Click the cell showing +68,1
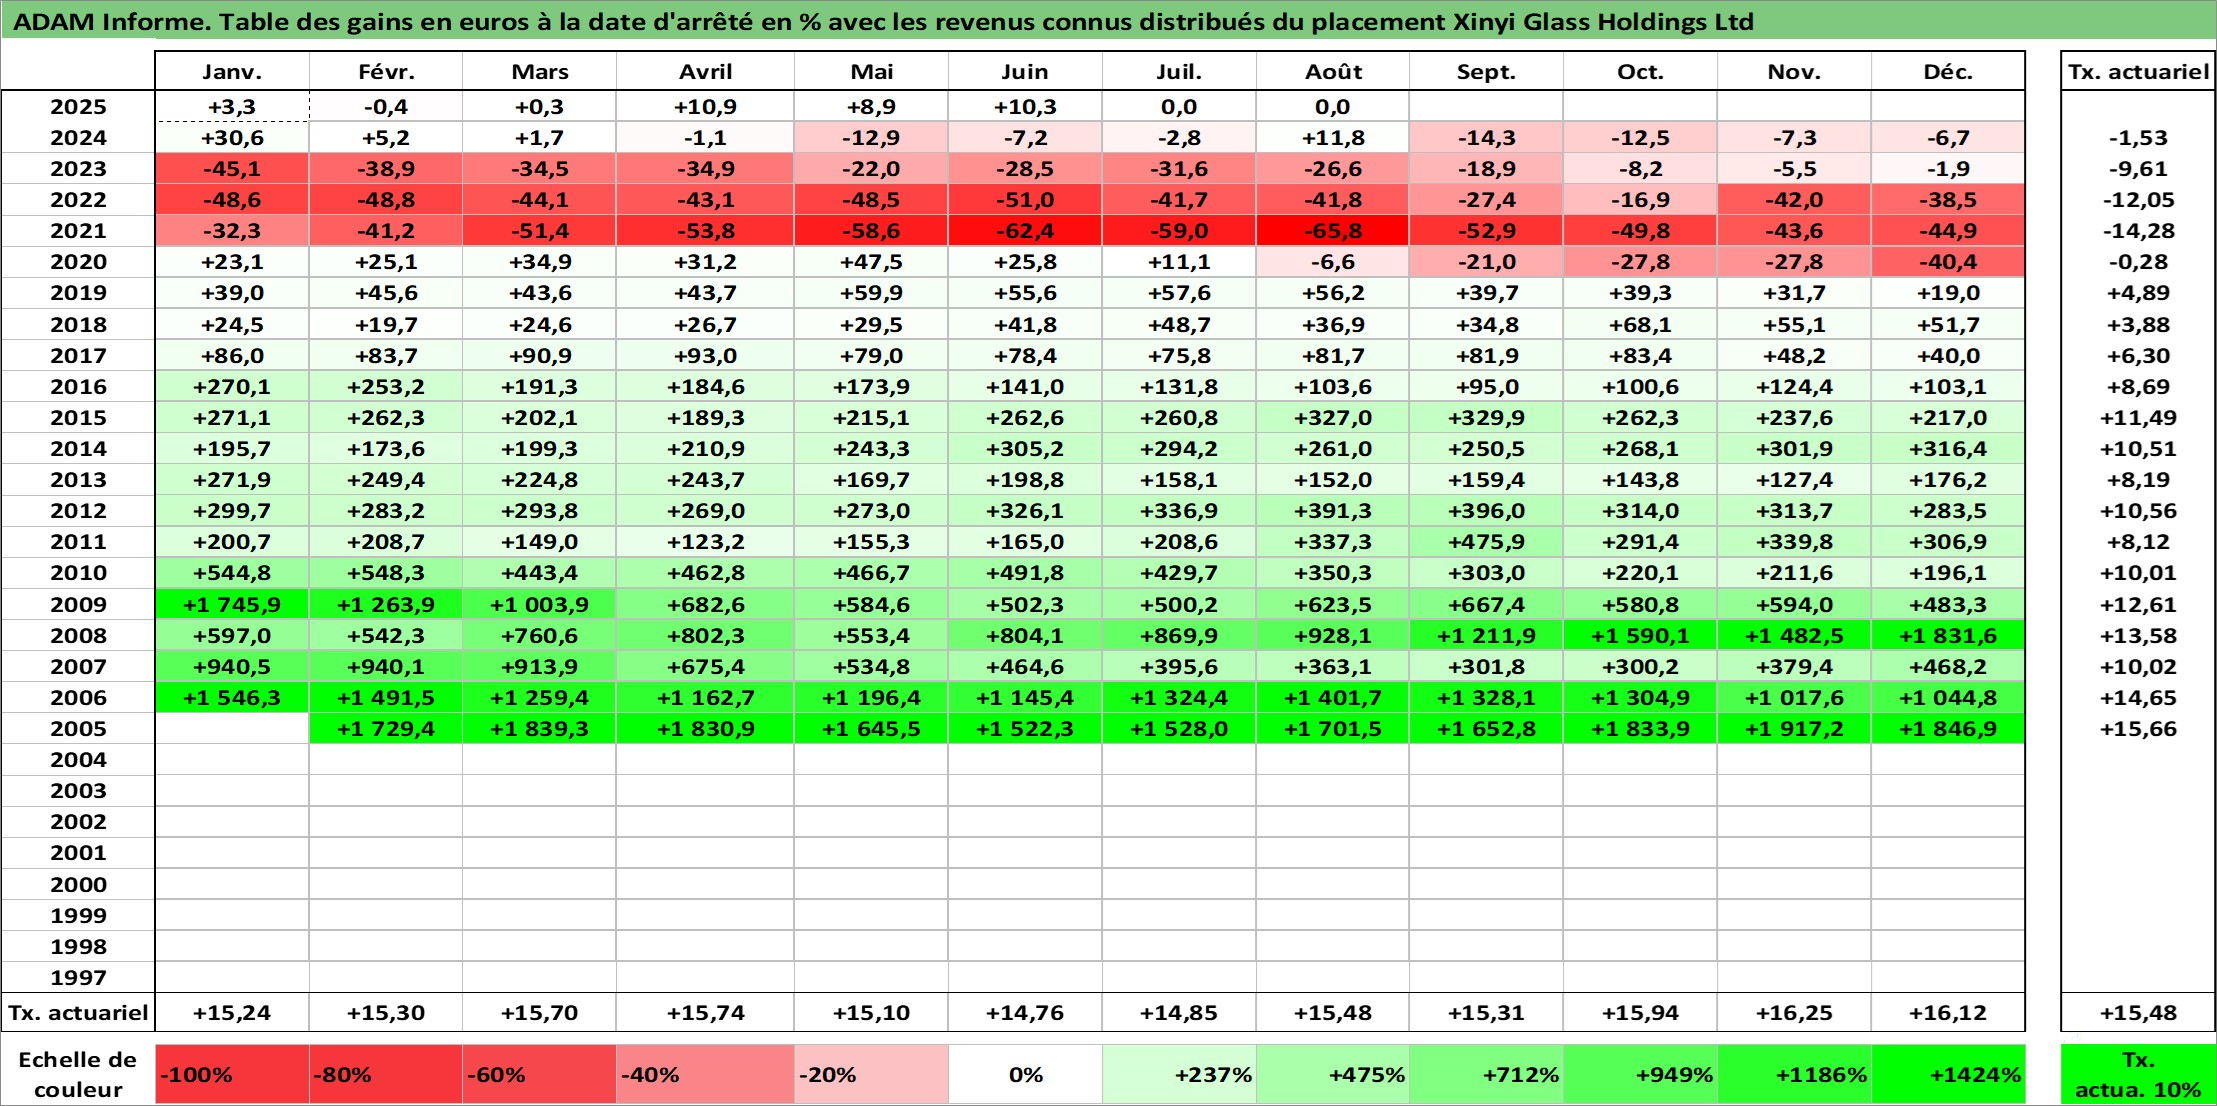Screen dimensions: 2217x1106 pos(1640,325)
